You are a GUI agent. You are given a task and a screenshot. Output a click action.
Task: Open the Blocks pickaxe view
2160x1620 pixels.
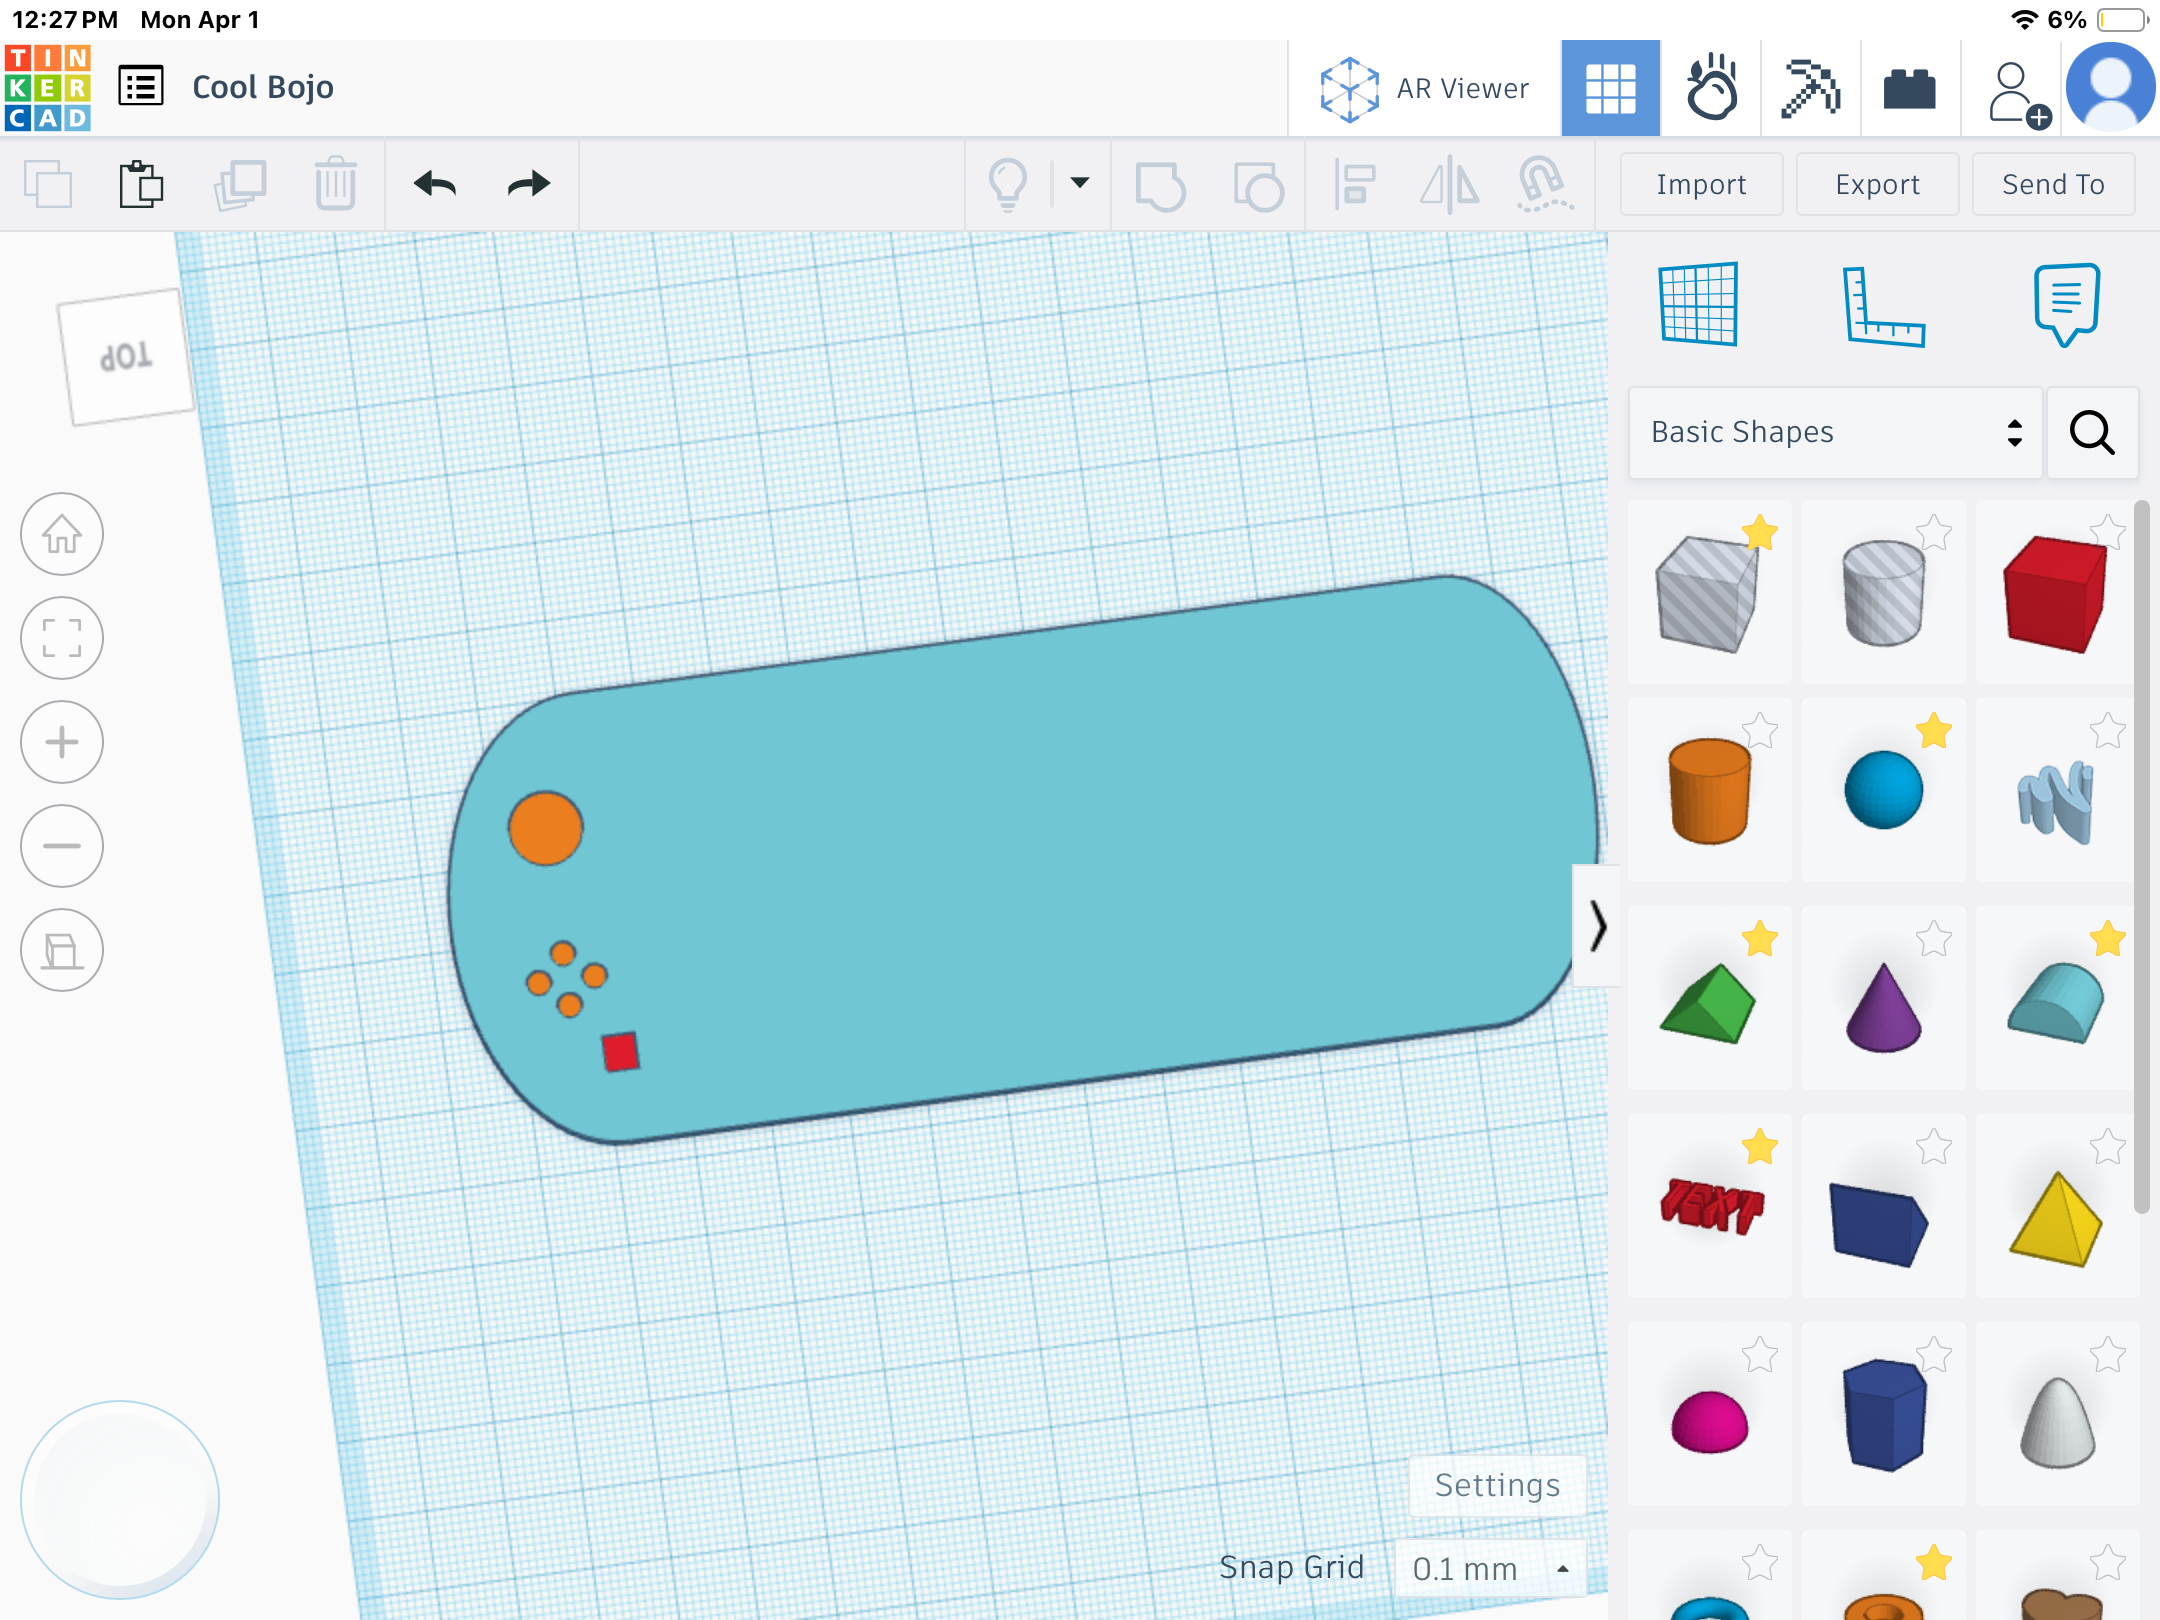pos(1810,88)
